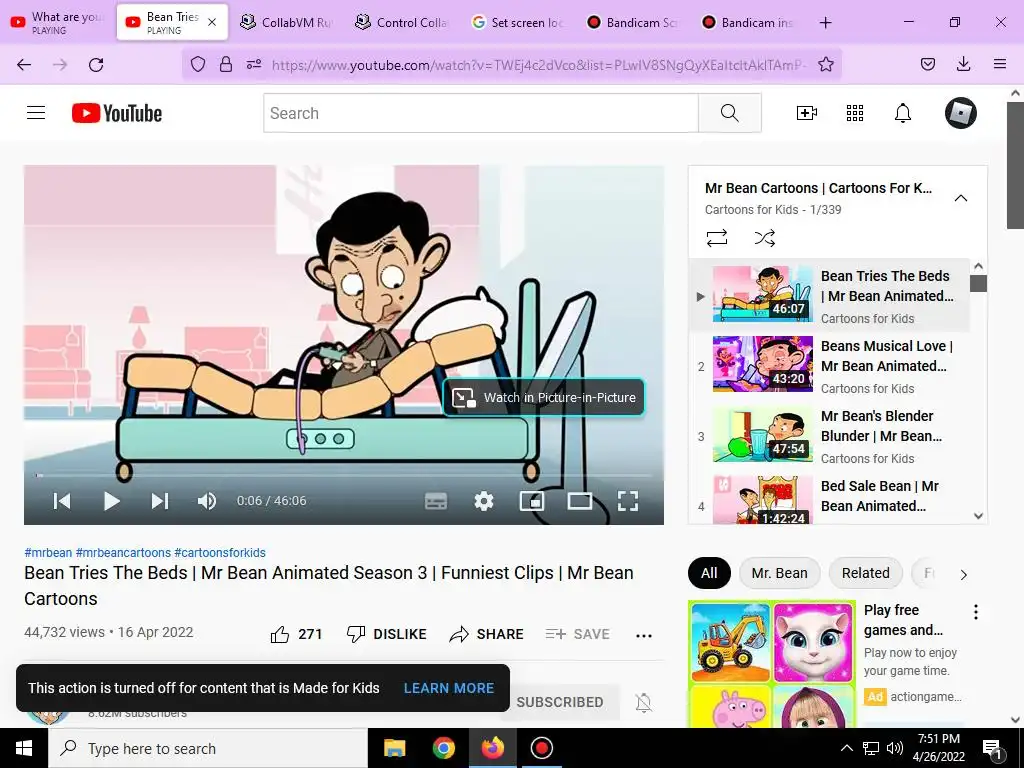Bookmark this page with star
1024x768 pixels.
click(x=825, y=64)
